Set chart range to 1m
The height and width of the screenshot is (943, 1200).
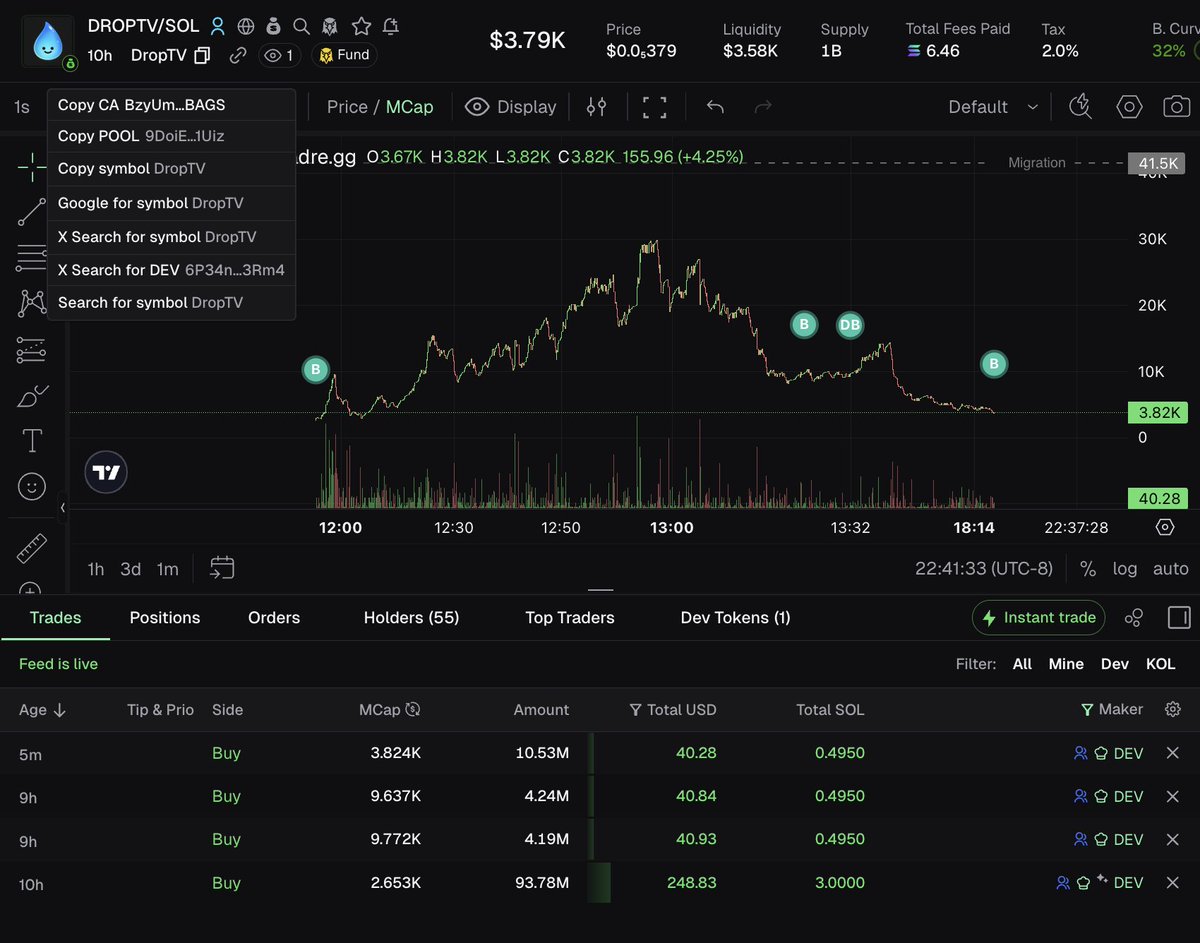tap(168, 569)
